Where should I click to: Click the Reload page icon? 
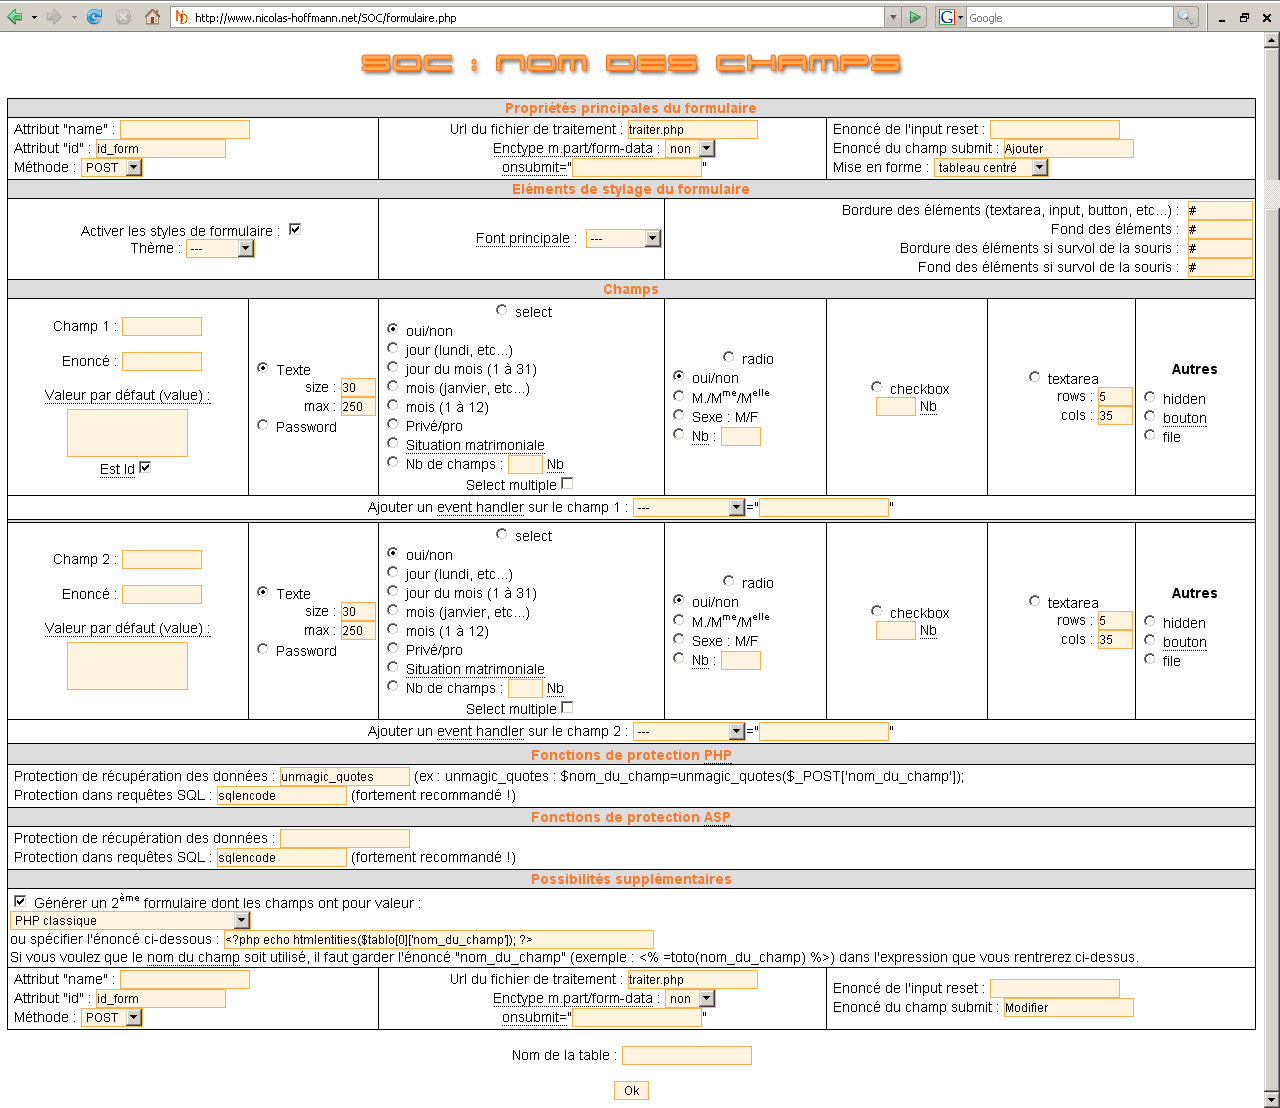pyautogui.click(x=95, y=17)
